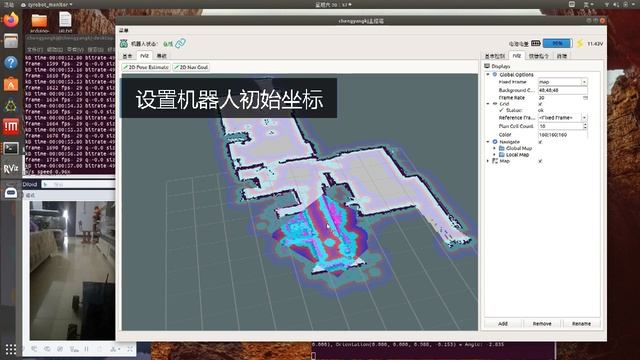This screenshot has height=360, width=640.
Task: Edit the grid Color value 160;160;160
Action: (x=562, y=134)
